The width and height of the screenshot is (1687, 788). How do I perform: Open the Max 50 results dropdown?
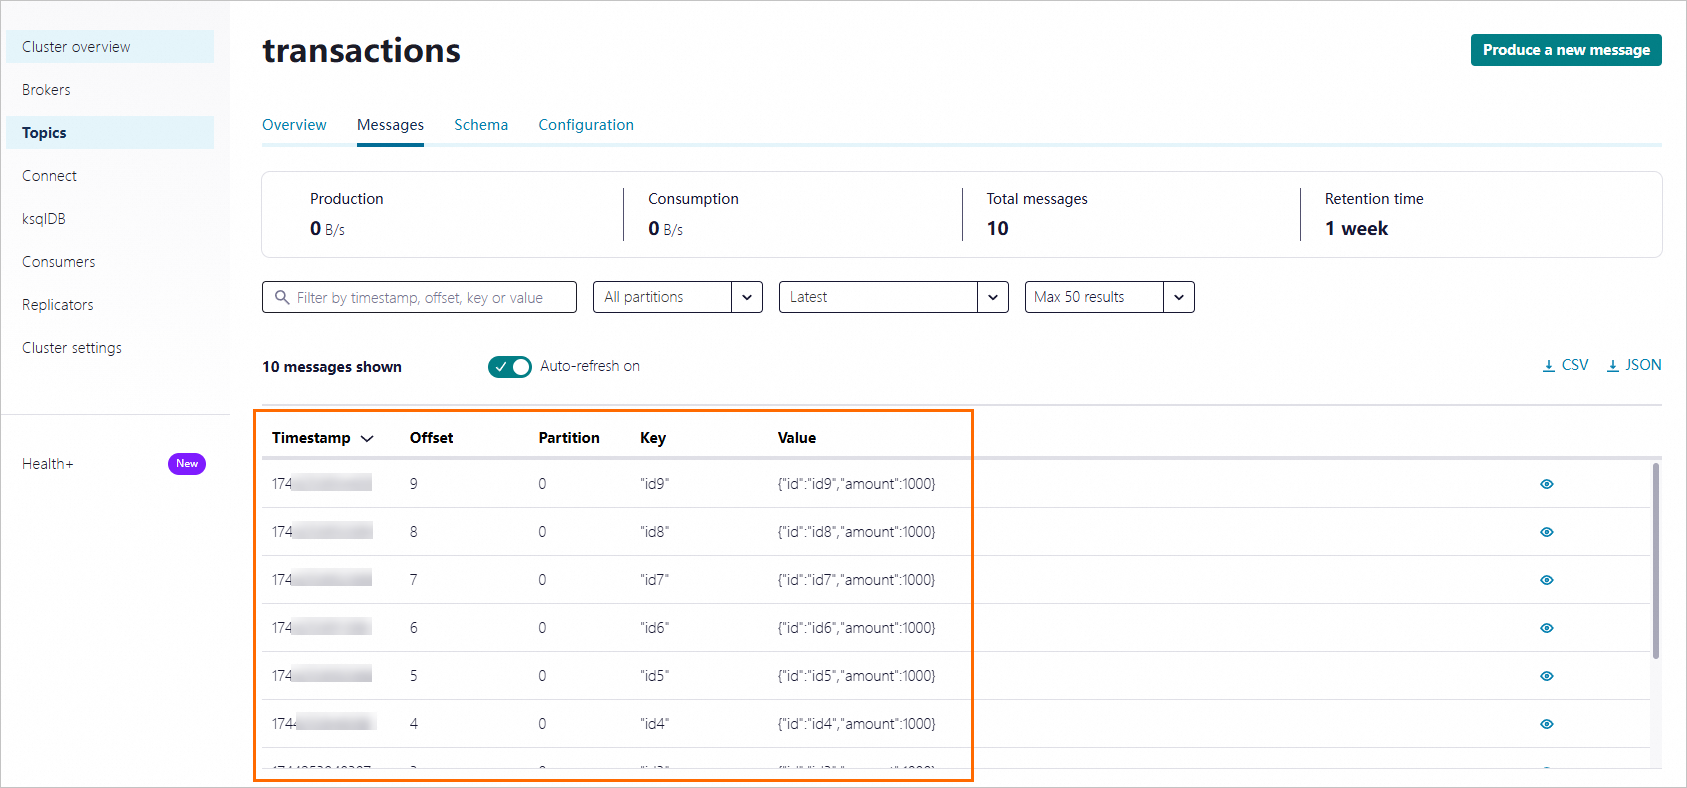[1110, 297]
